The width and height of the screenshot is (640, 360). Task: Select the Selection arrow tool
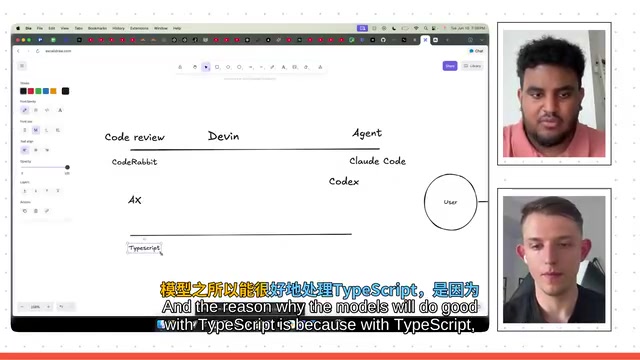[206, 67]
